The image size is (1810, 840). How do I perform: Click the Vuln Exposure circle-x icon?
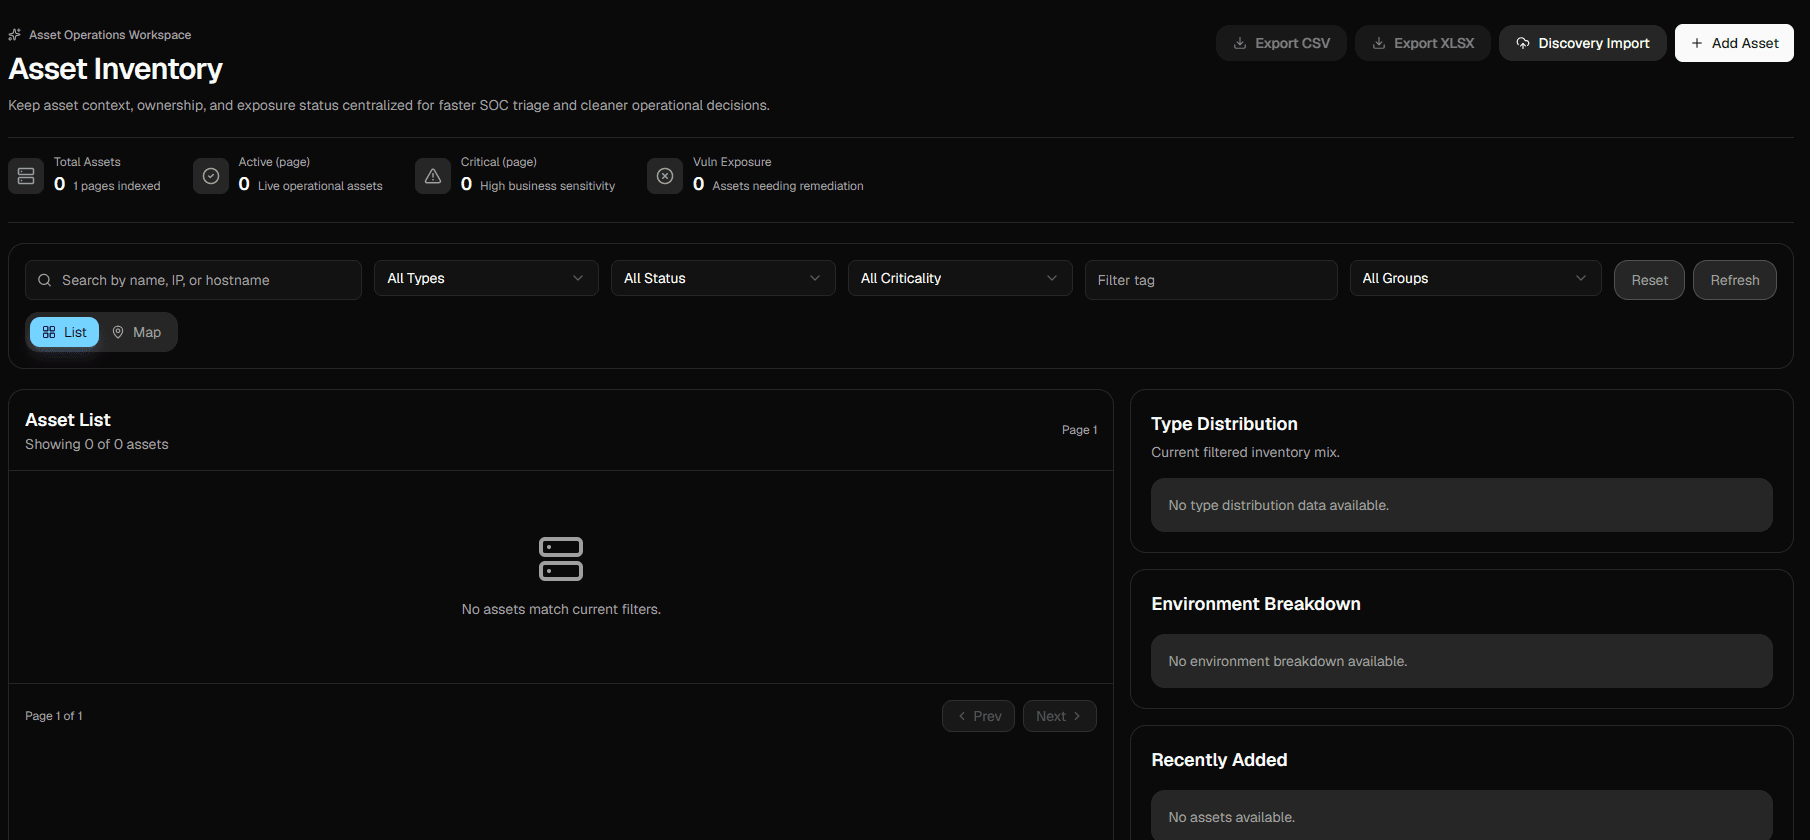[665, 176]
